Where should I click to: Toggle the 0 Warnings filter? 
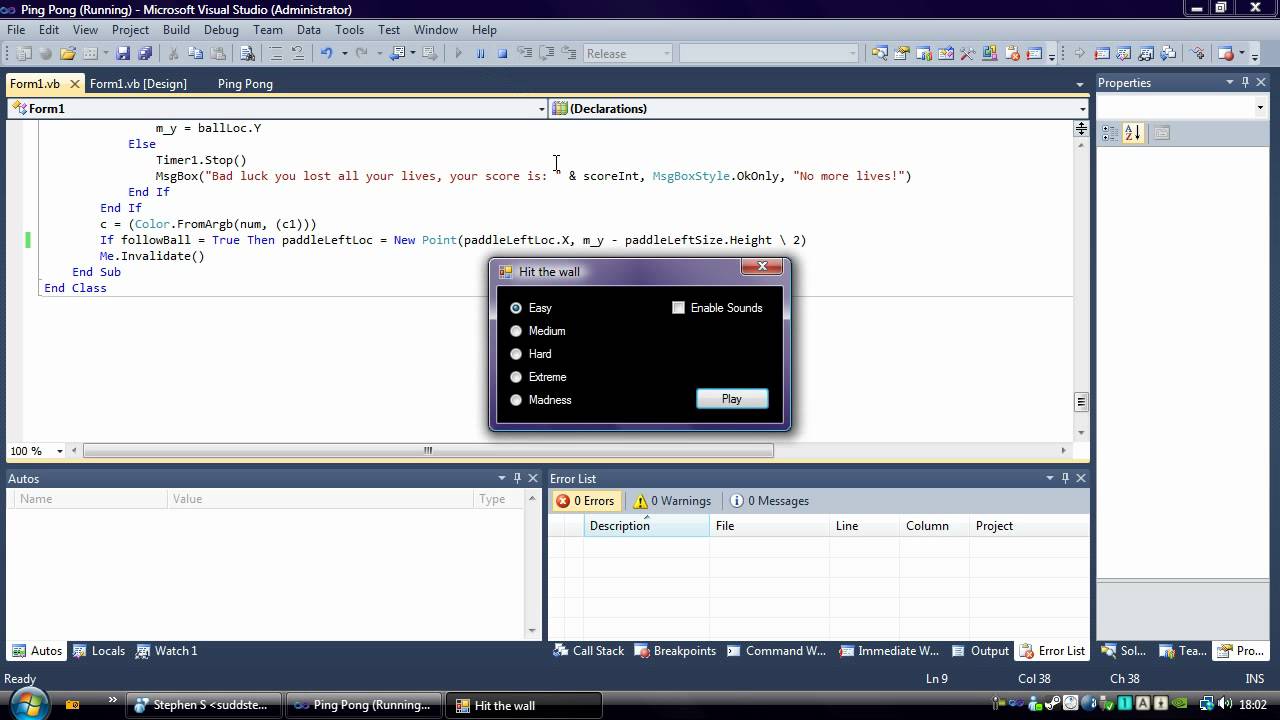[671, 501]
